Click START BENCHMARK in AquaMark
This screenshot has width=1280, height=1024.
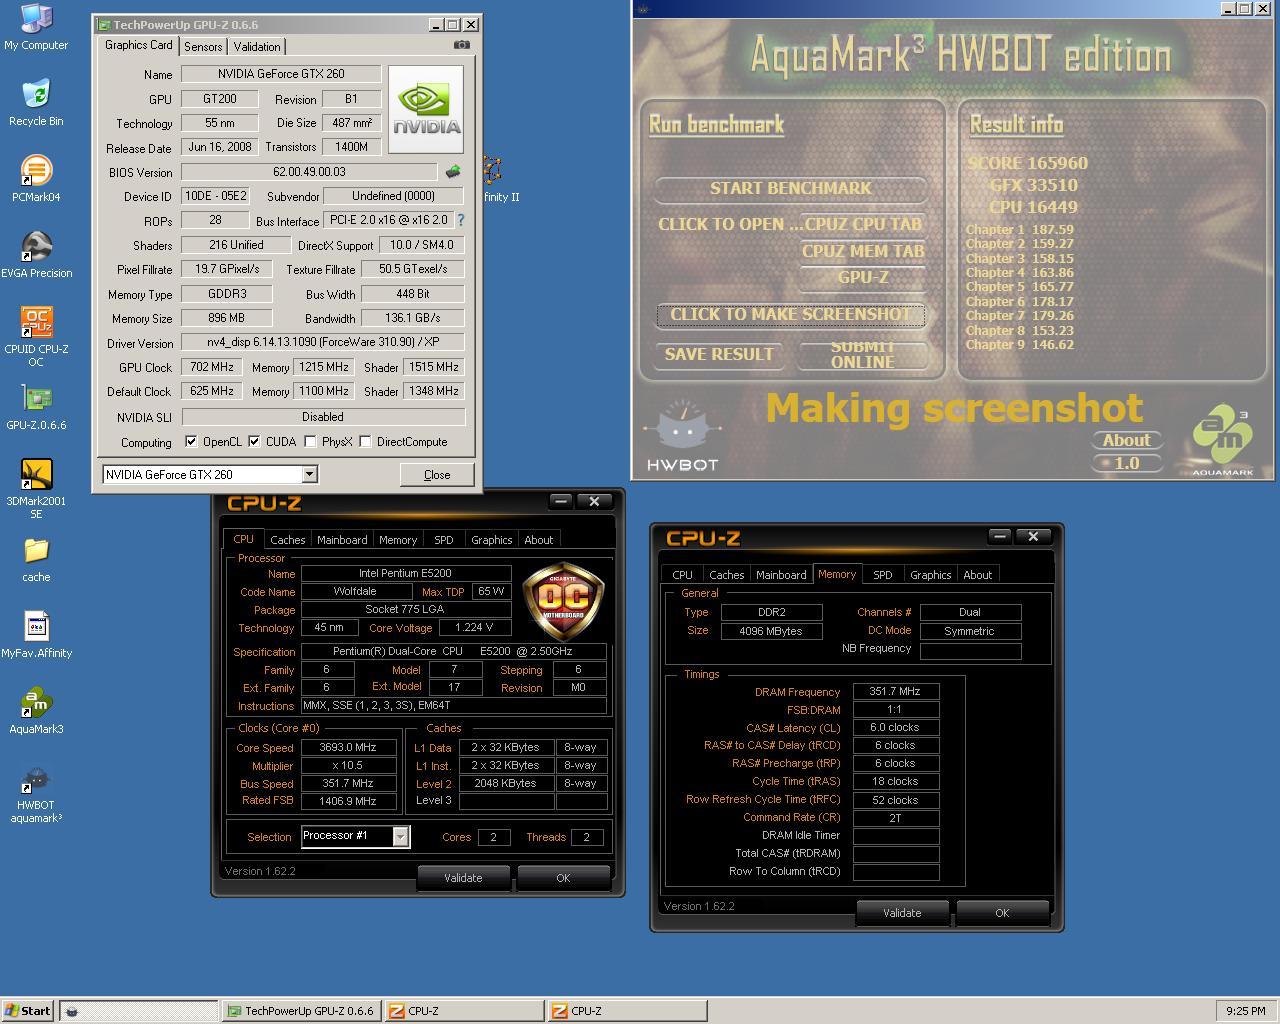click(x=791, y=188)
